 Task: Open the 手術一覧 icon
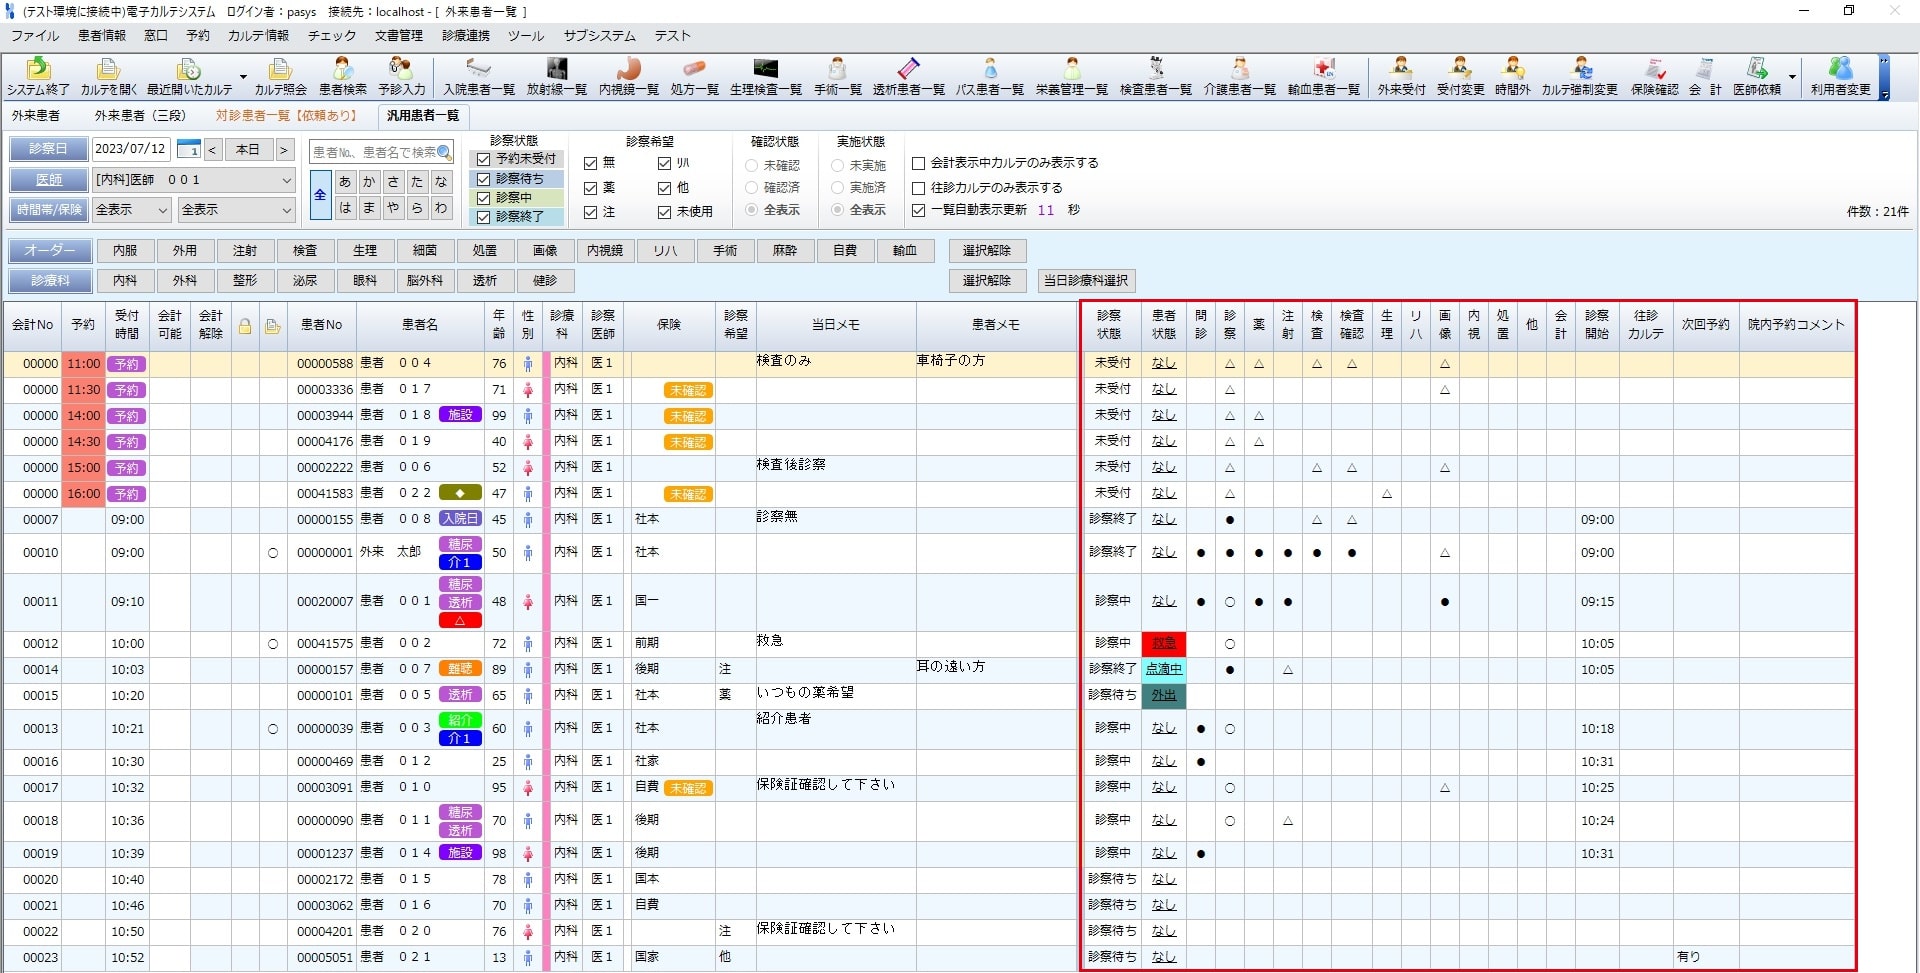click(x=838, y=77)
